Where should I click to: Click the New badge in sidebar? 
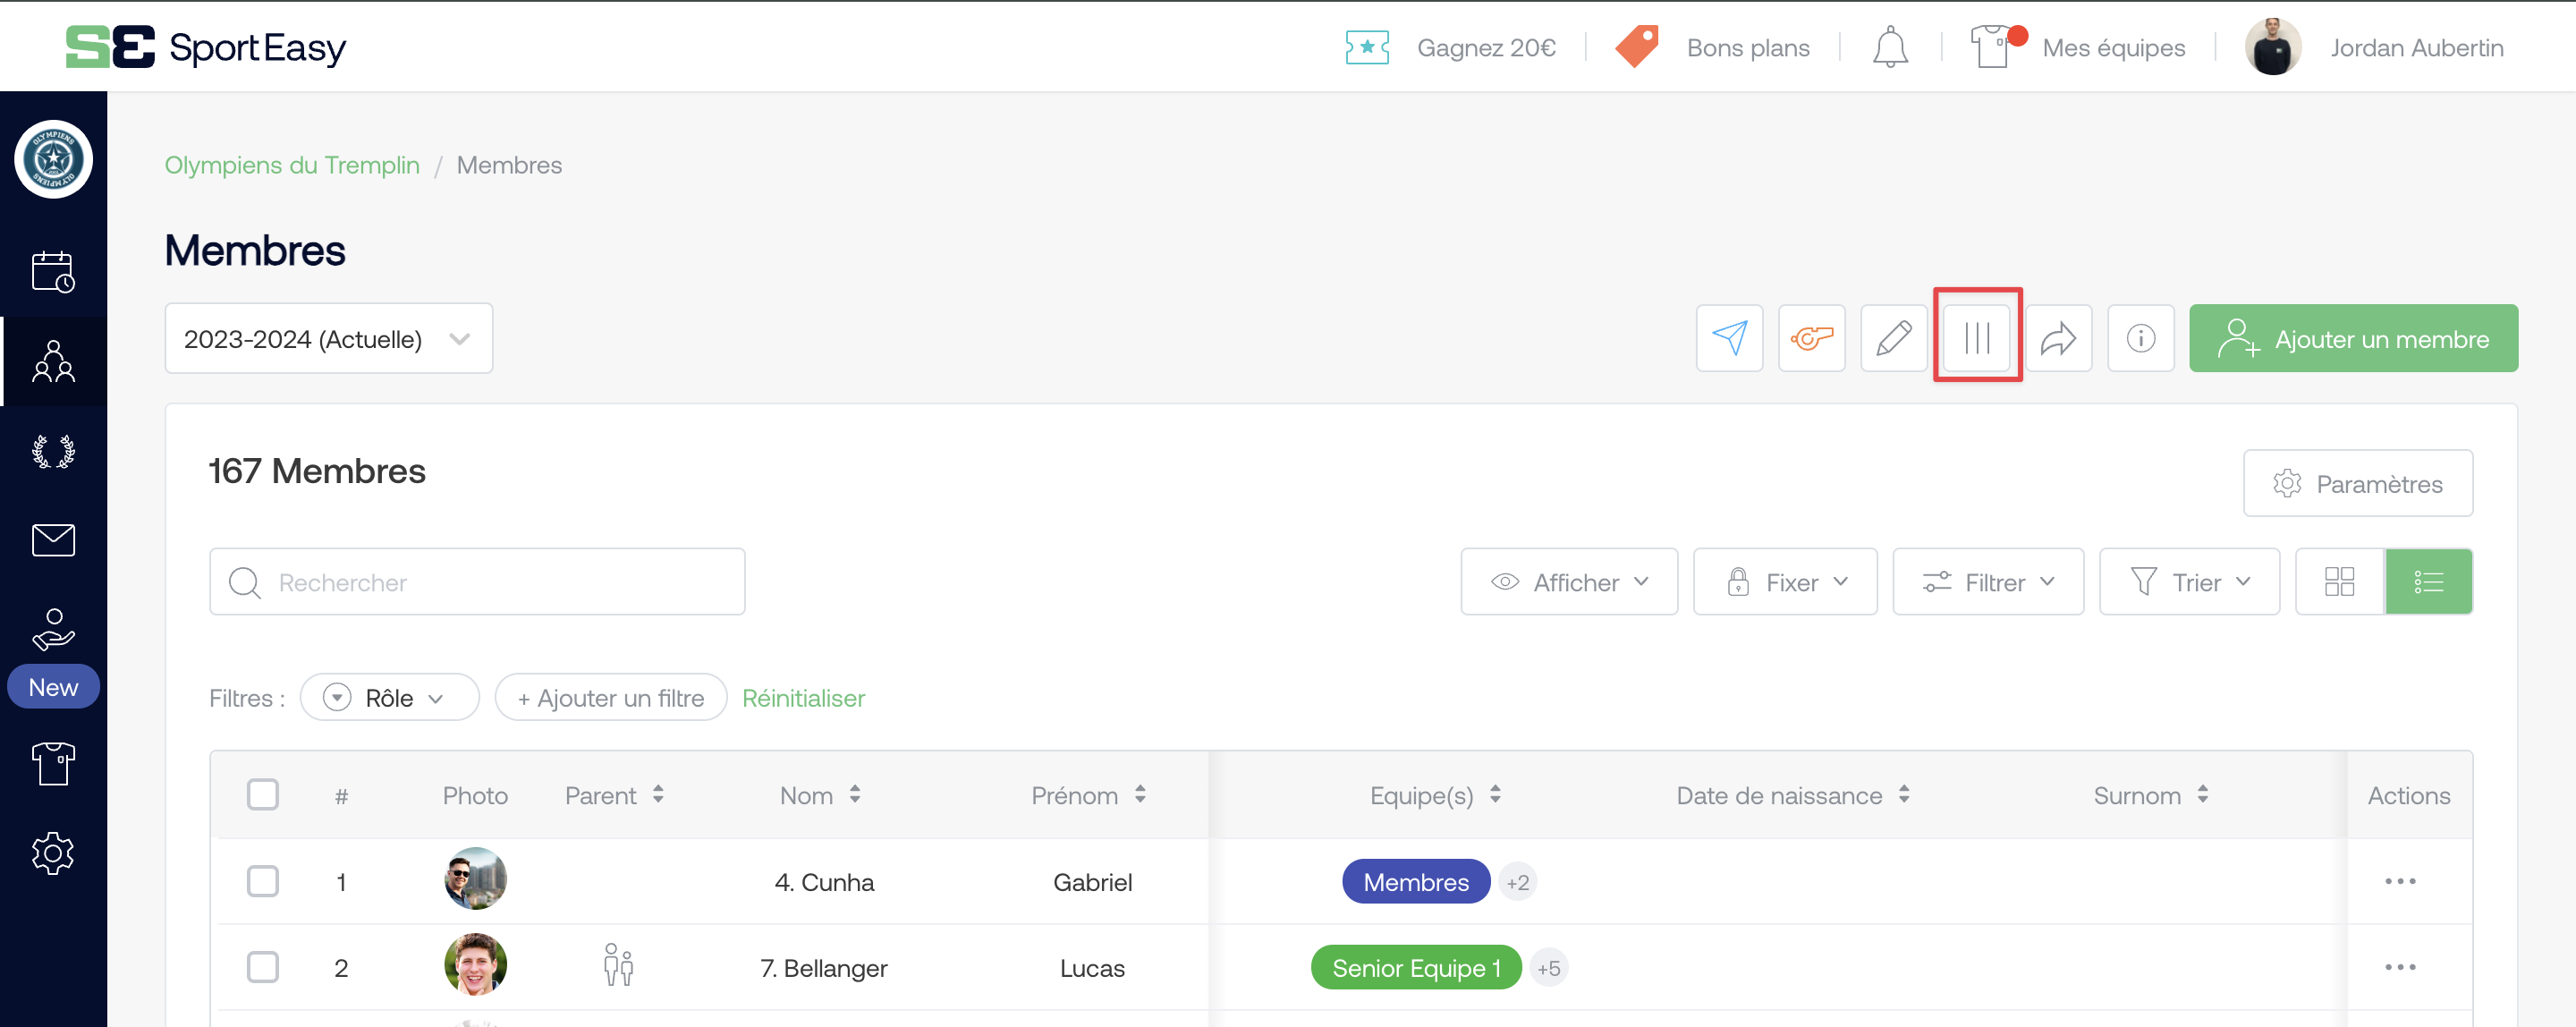coord(53,686)
